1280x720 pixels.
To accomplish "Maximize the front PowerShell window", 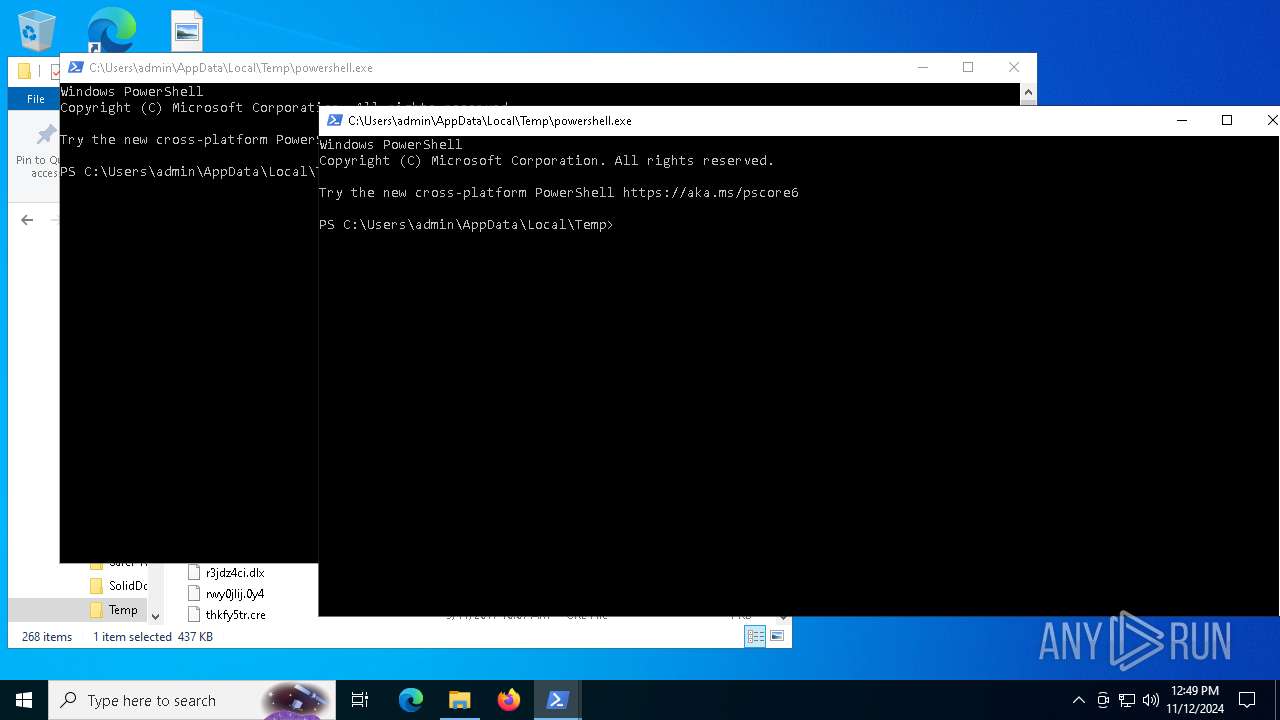I will (x=1227, y=120).
